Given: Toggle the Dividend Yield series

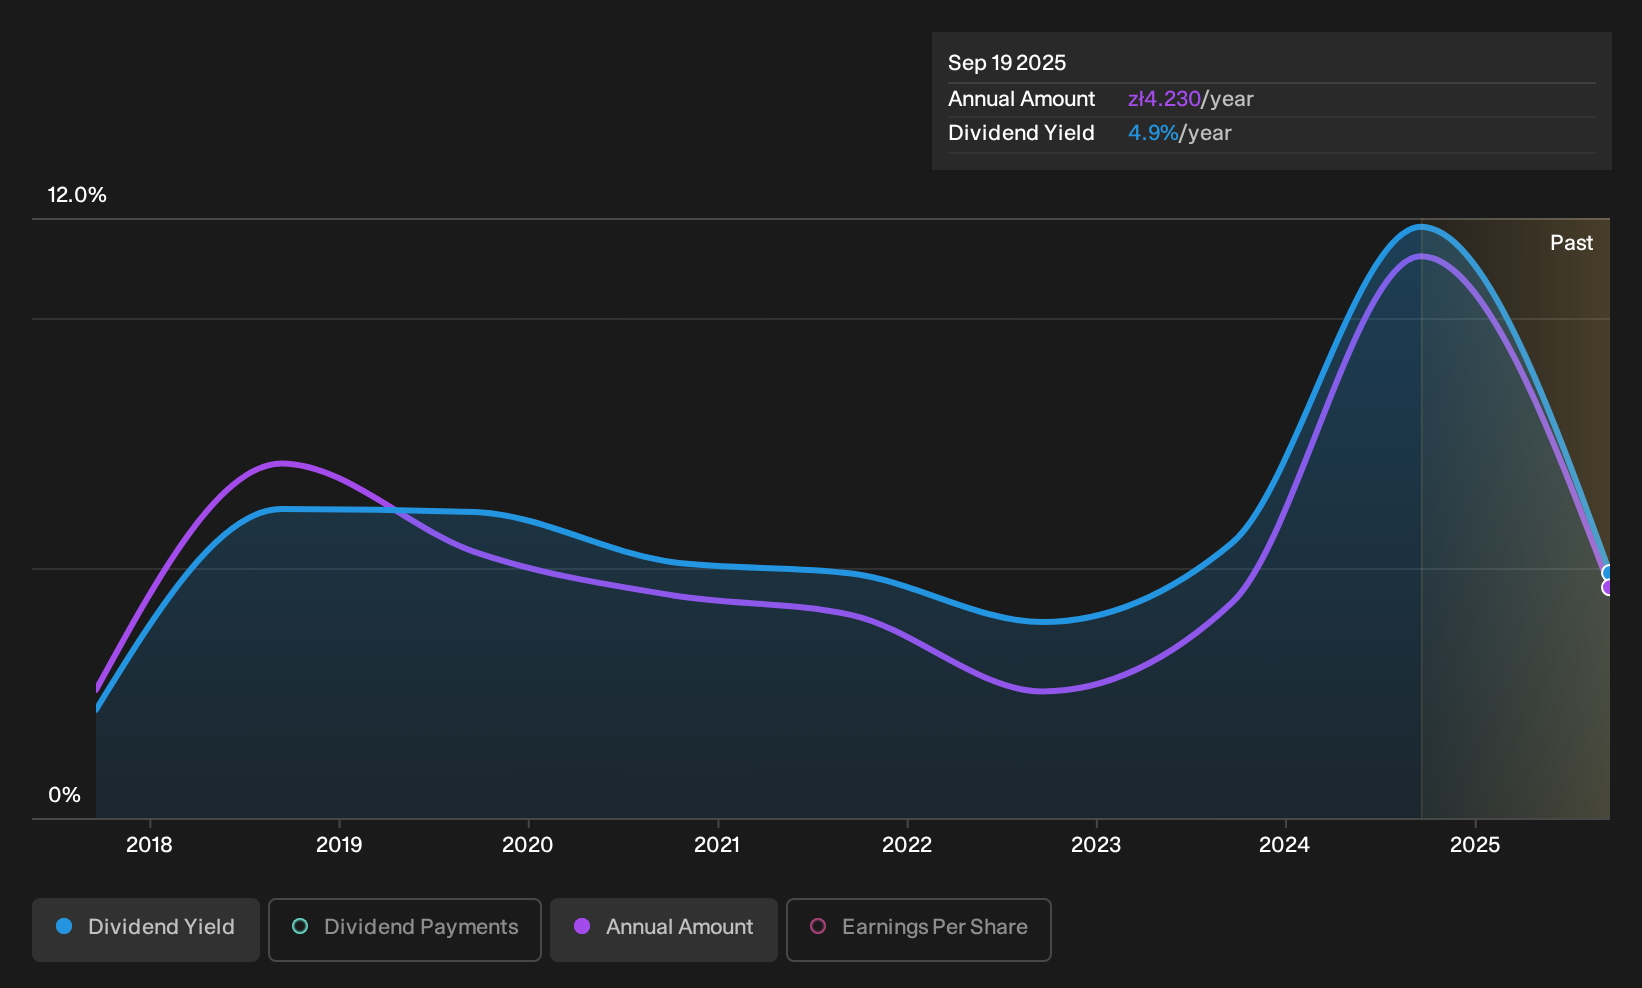Looking at the screenshot, I should [146, 930].
